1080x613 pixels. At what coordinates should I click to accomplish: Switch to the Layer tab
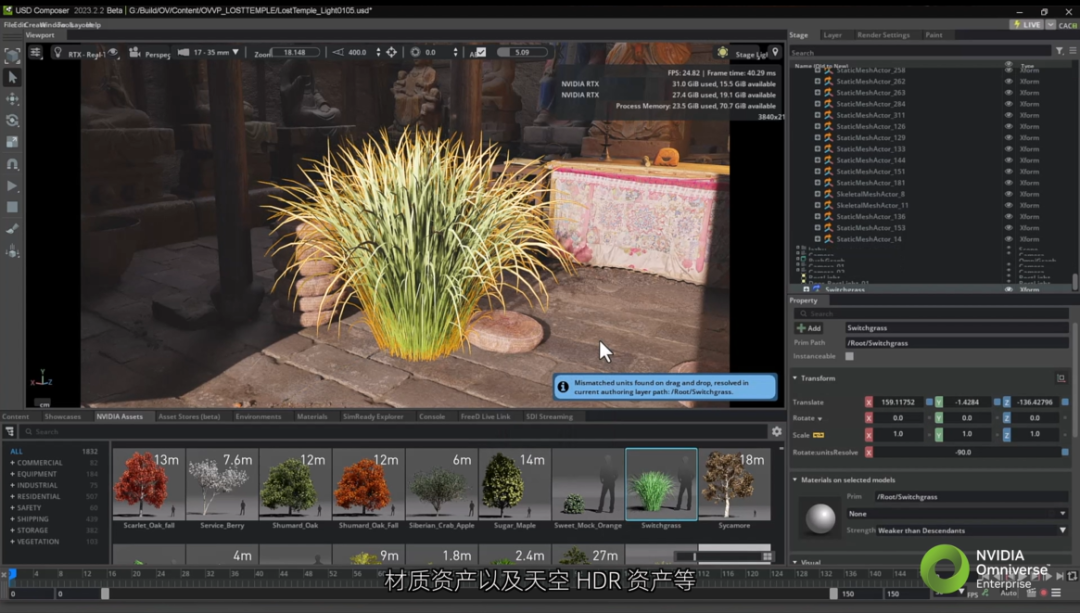[832, 35]
